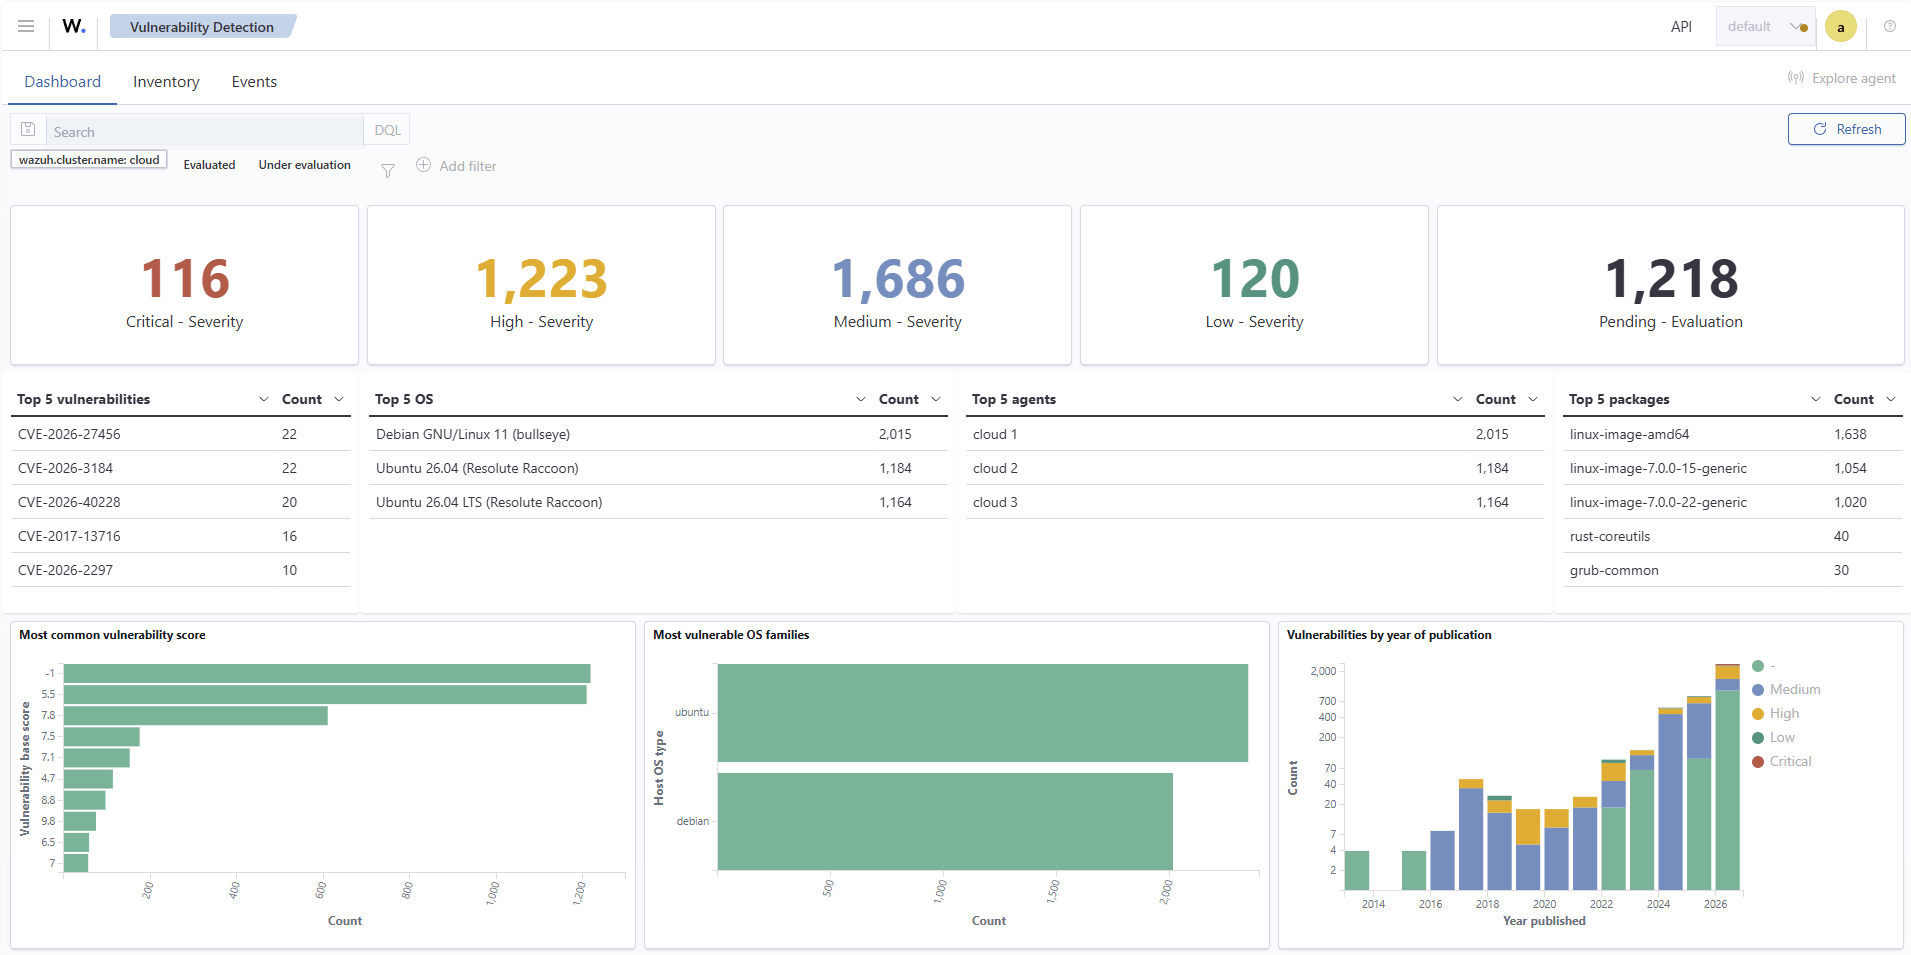Expand the Top 5 vulnerabilities column chevron
The height and width of the screenshot is (955, 1911).
pyautogui.click(x=264, y=399)
